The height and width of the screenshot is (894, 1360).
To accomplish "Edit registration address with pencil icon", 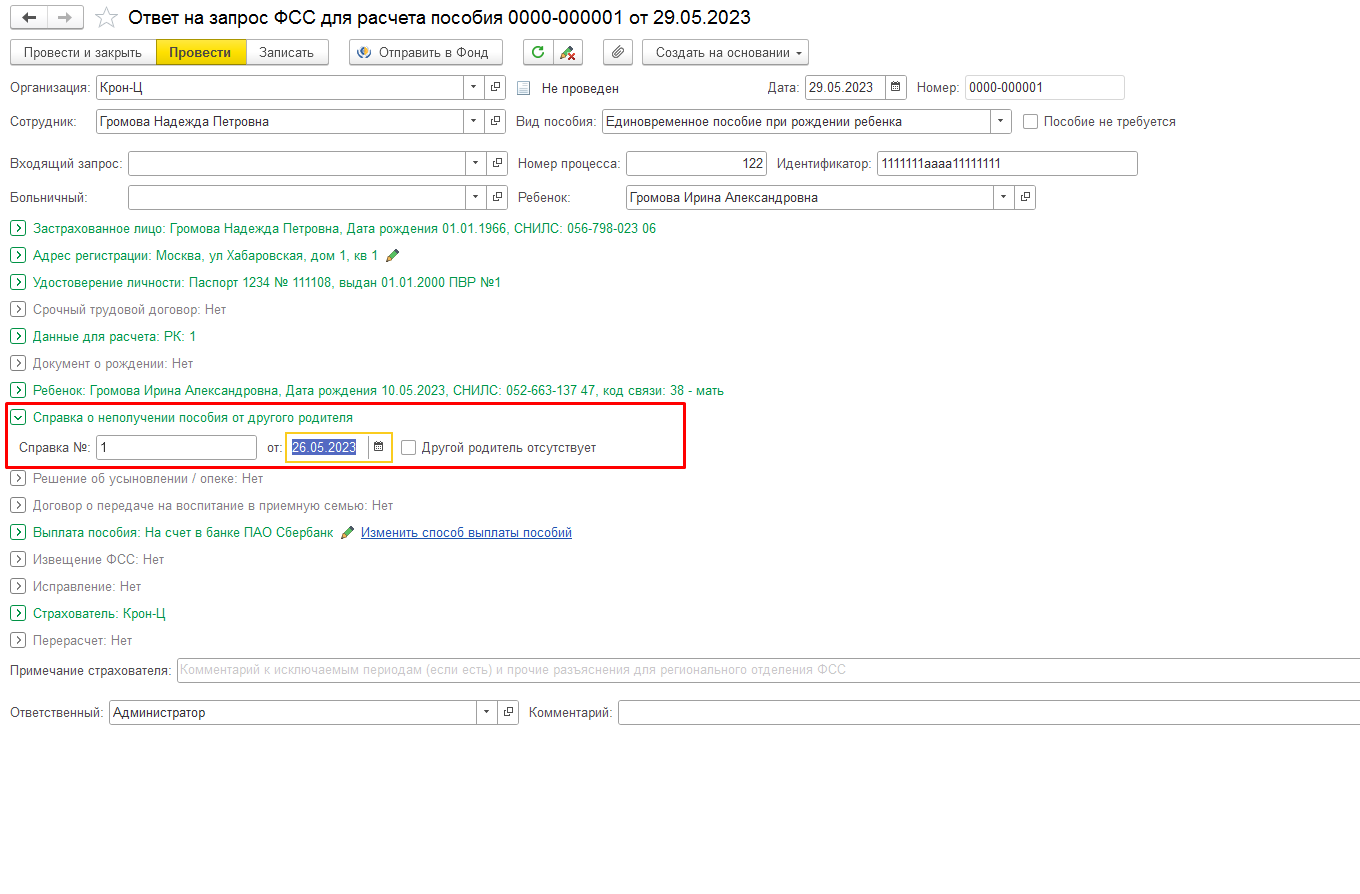I will [x=392, y=256].
